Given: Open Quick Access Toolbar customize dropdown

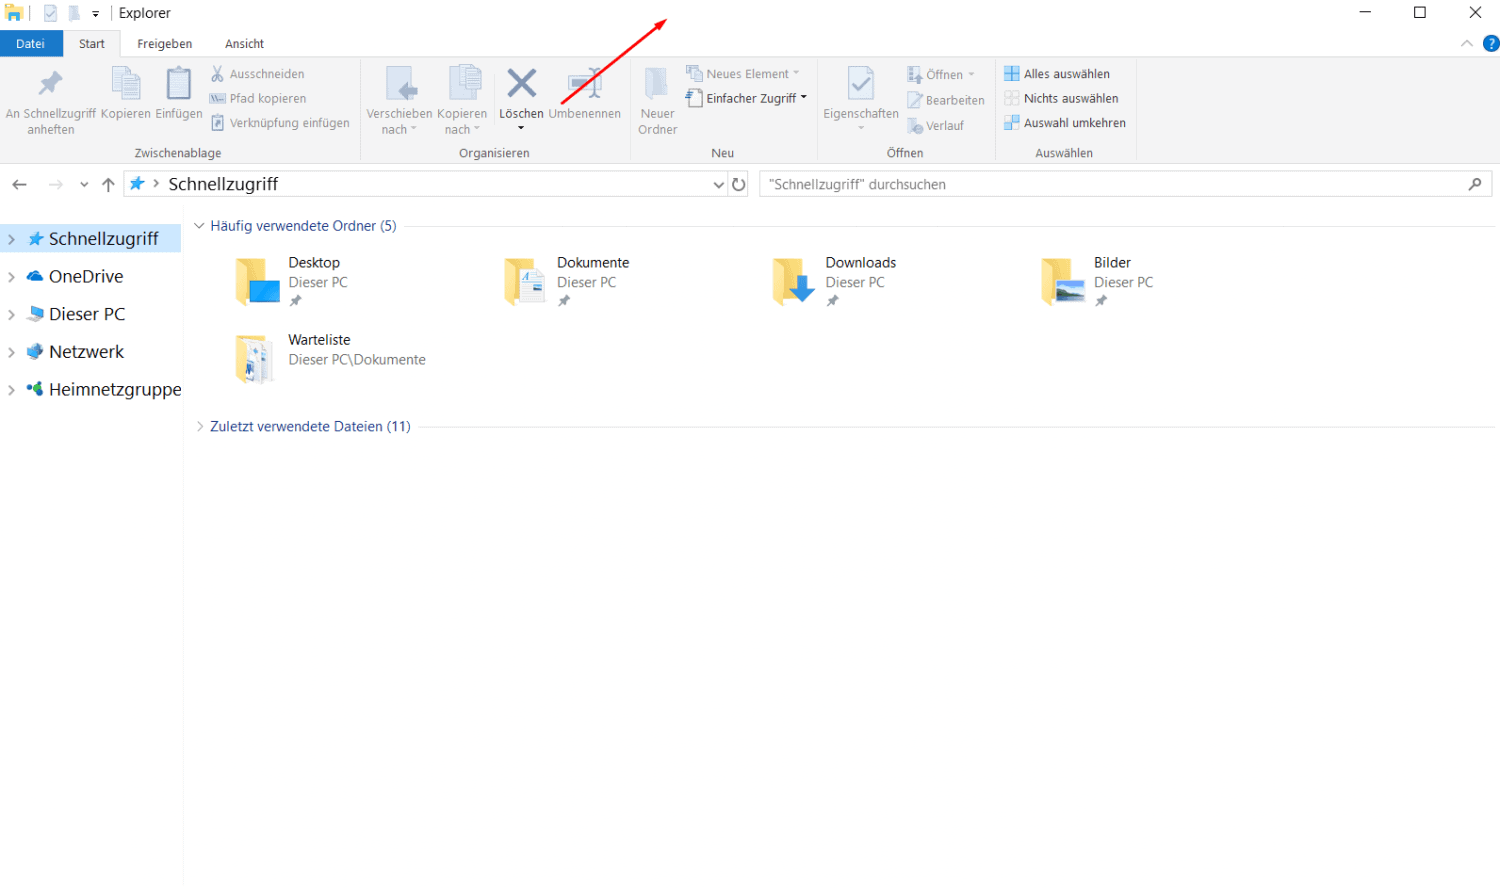Looking at the screenshot, I should 96,14.
